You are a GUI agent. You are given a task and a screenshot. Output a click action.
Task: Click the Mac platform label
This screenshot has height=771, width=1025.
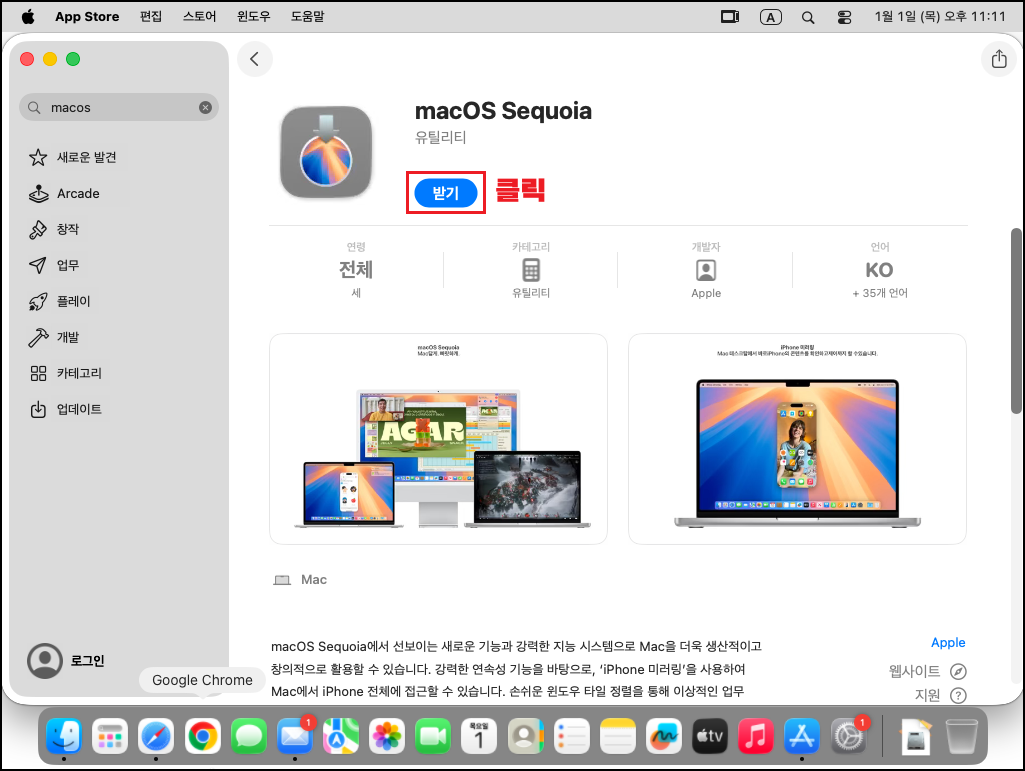coord(314,579)
